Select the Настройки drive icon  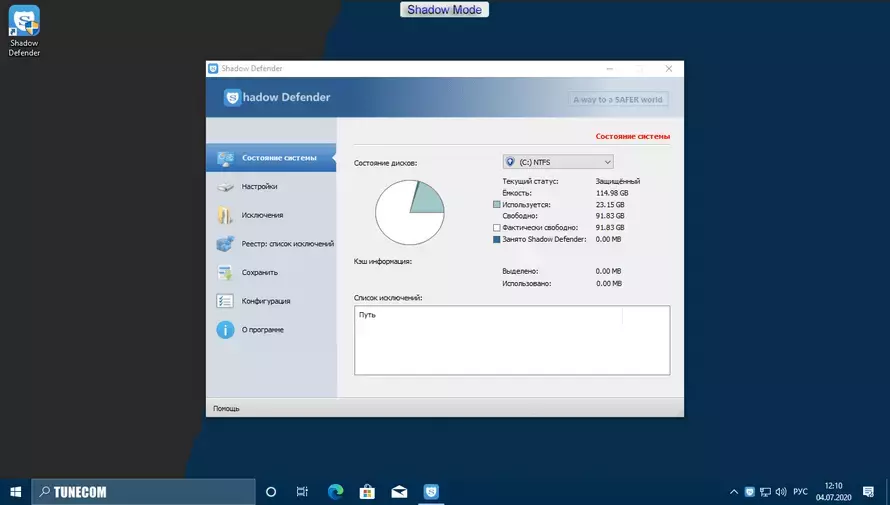point(225,187)
